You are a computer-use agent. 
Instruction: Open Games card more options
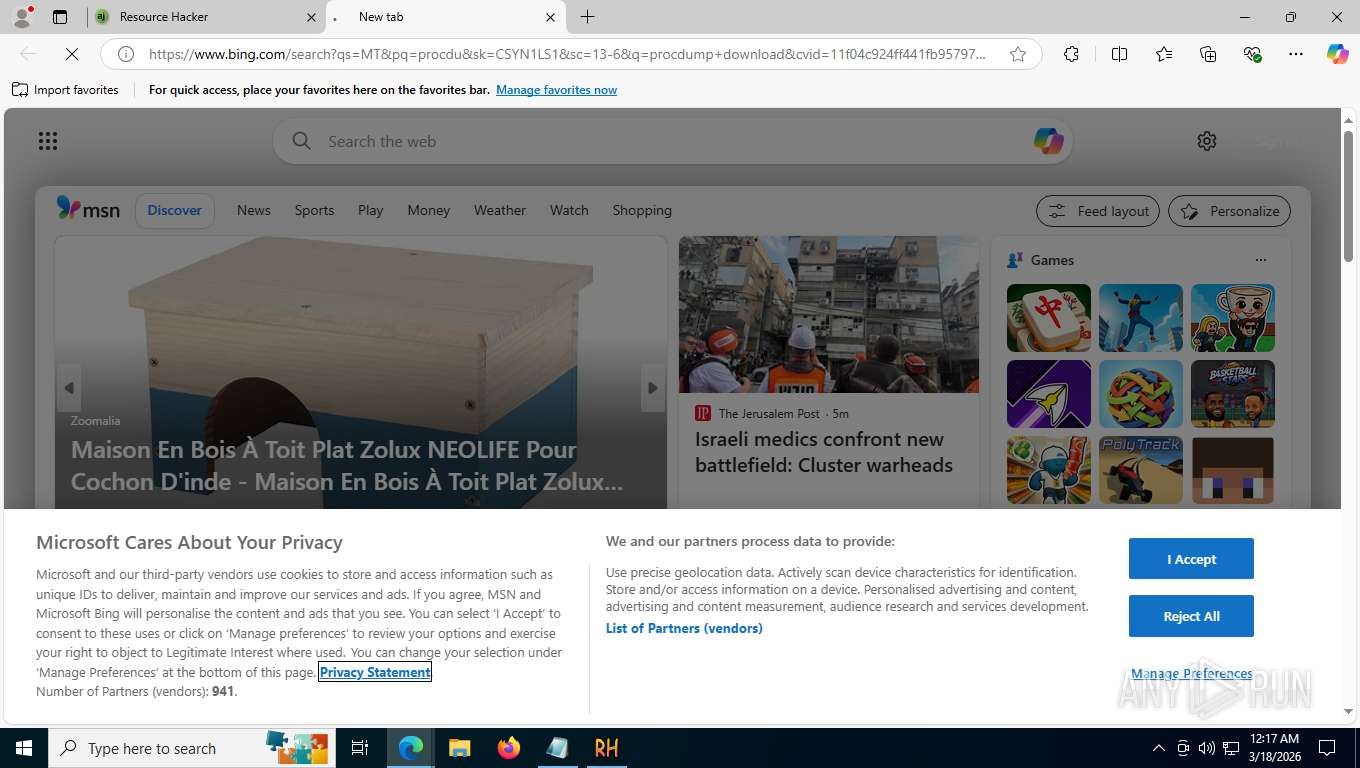click(x=1260, y=260)
